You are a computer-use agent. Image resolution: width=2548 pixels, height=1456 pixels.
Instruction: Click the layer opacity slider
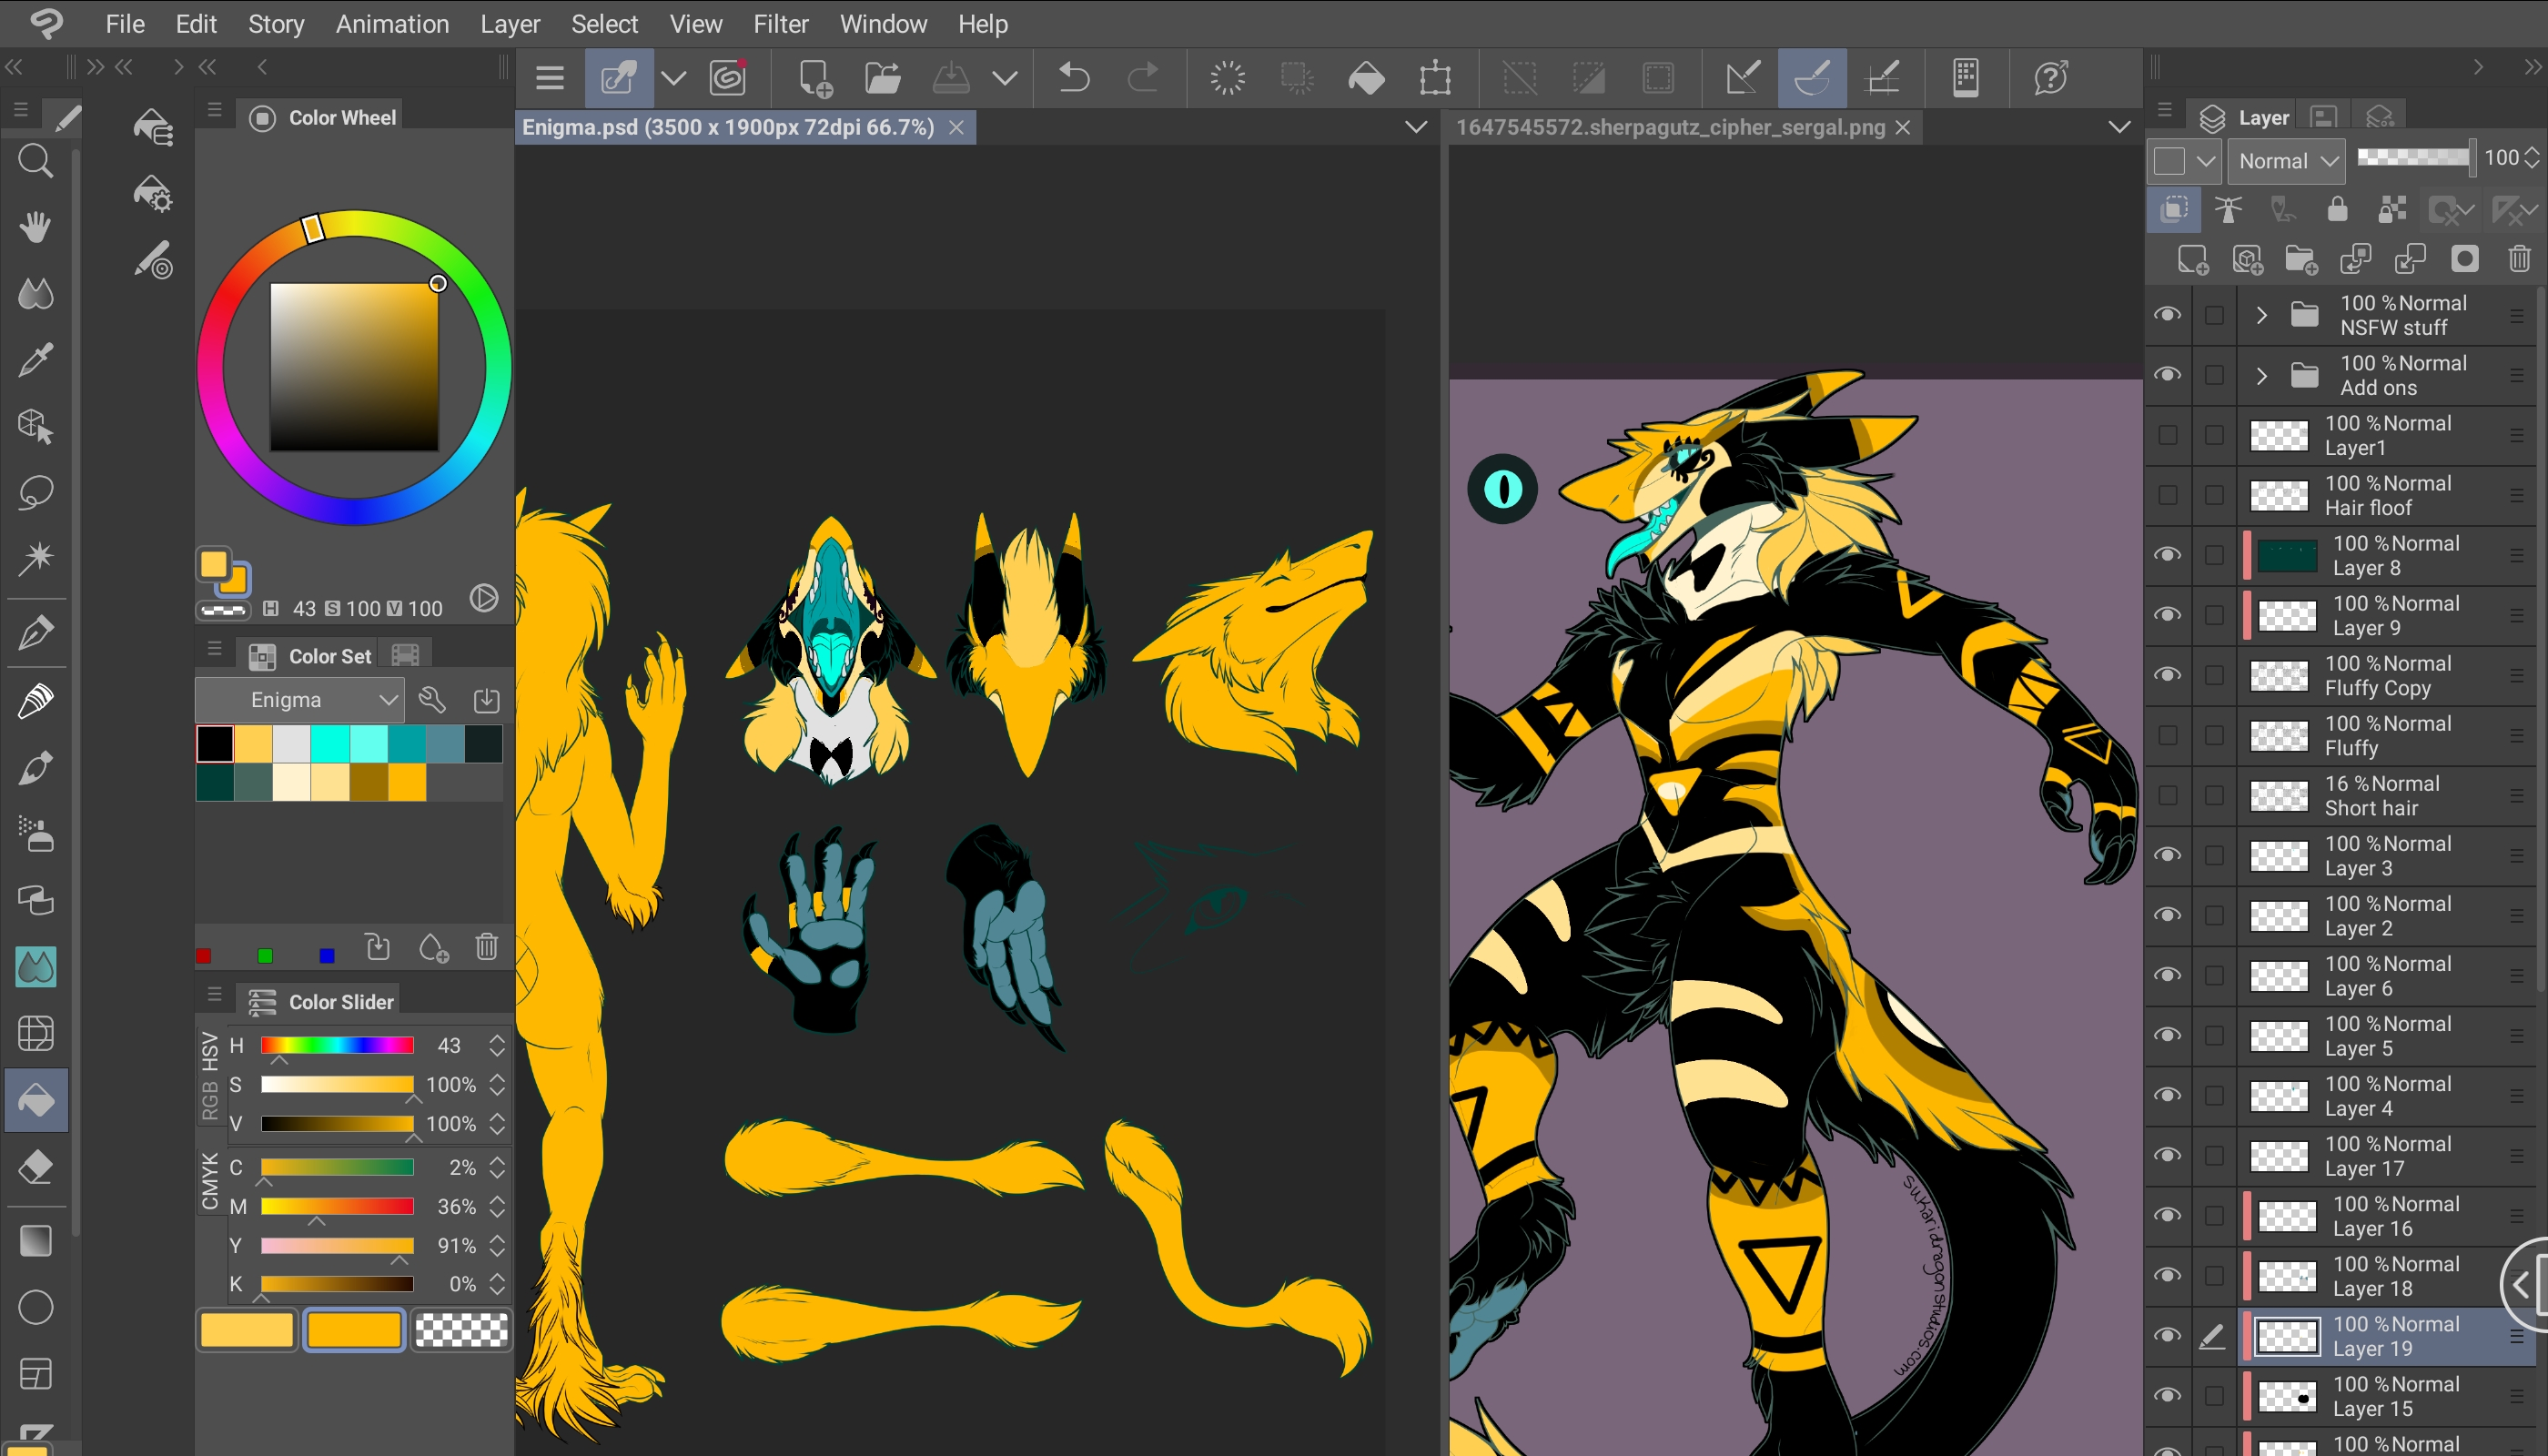(x=2414, y=157)
